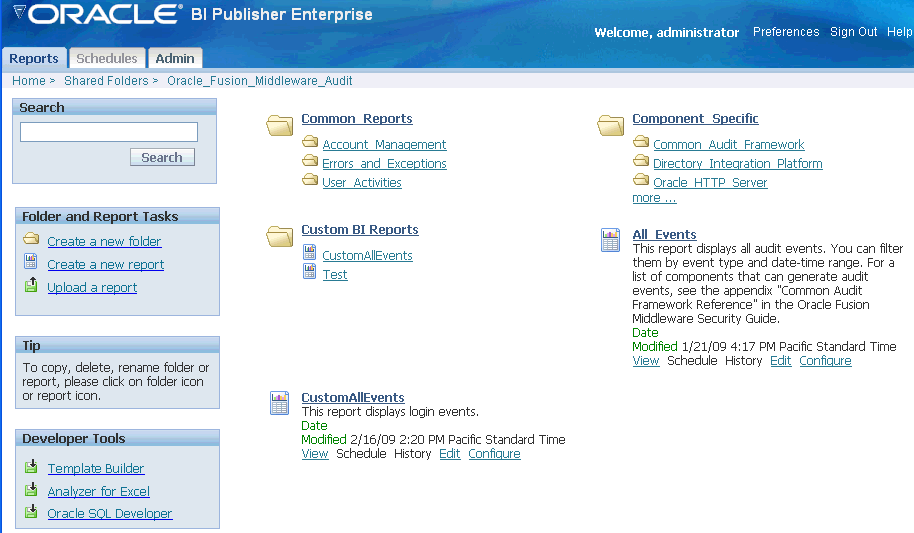Click the Search button
The height and width of the screenshot is (533, 914).
(162, 157)
